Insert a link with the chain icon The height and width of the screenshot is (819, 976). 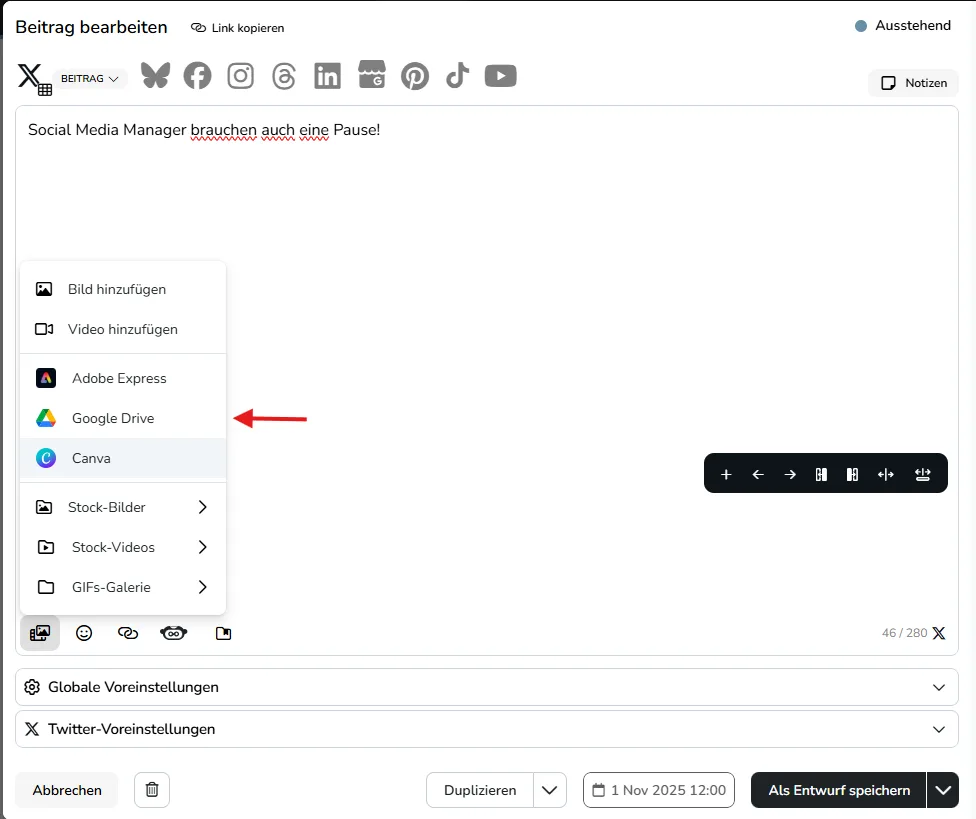pos(127,632)
